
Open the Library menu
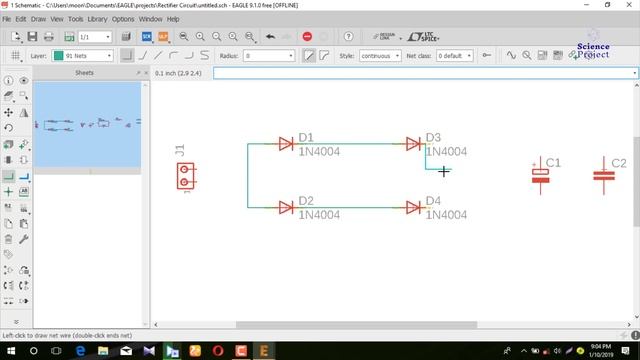[x=97, y=19]
